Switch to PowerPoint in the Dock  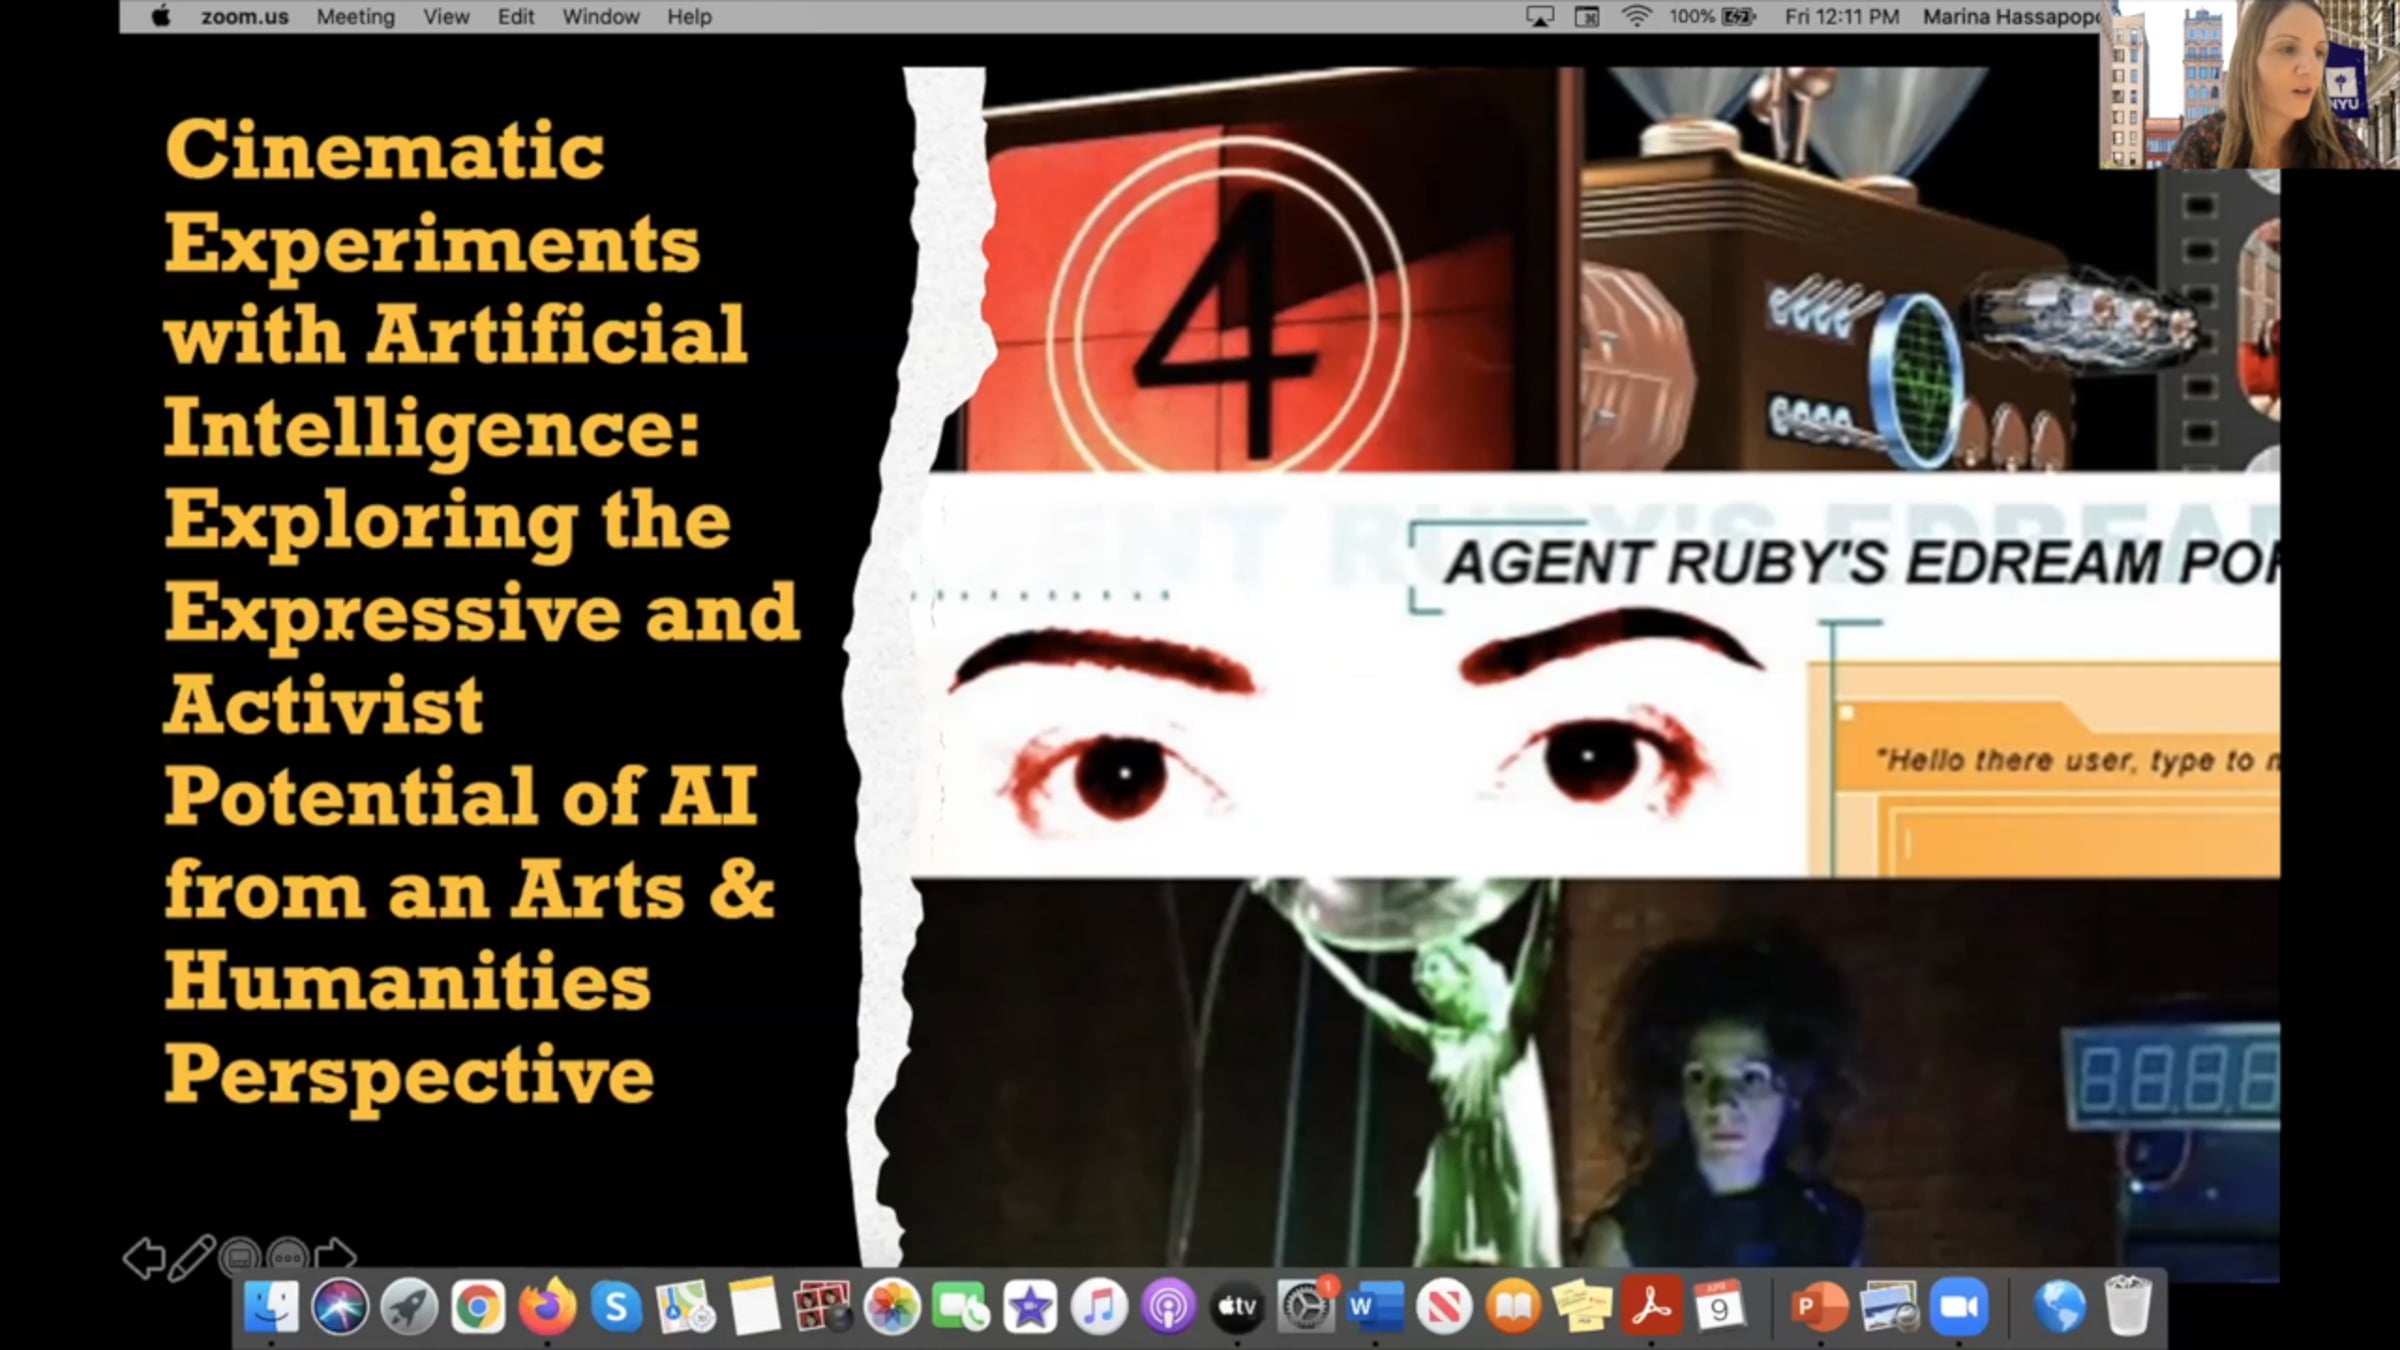click(1819, 1307)
